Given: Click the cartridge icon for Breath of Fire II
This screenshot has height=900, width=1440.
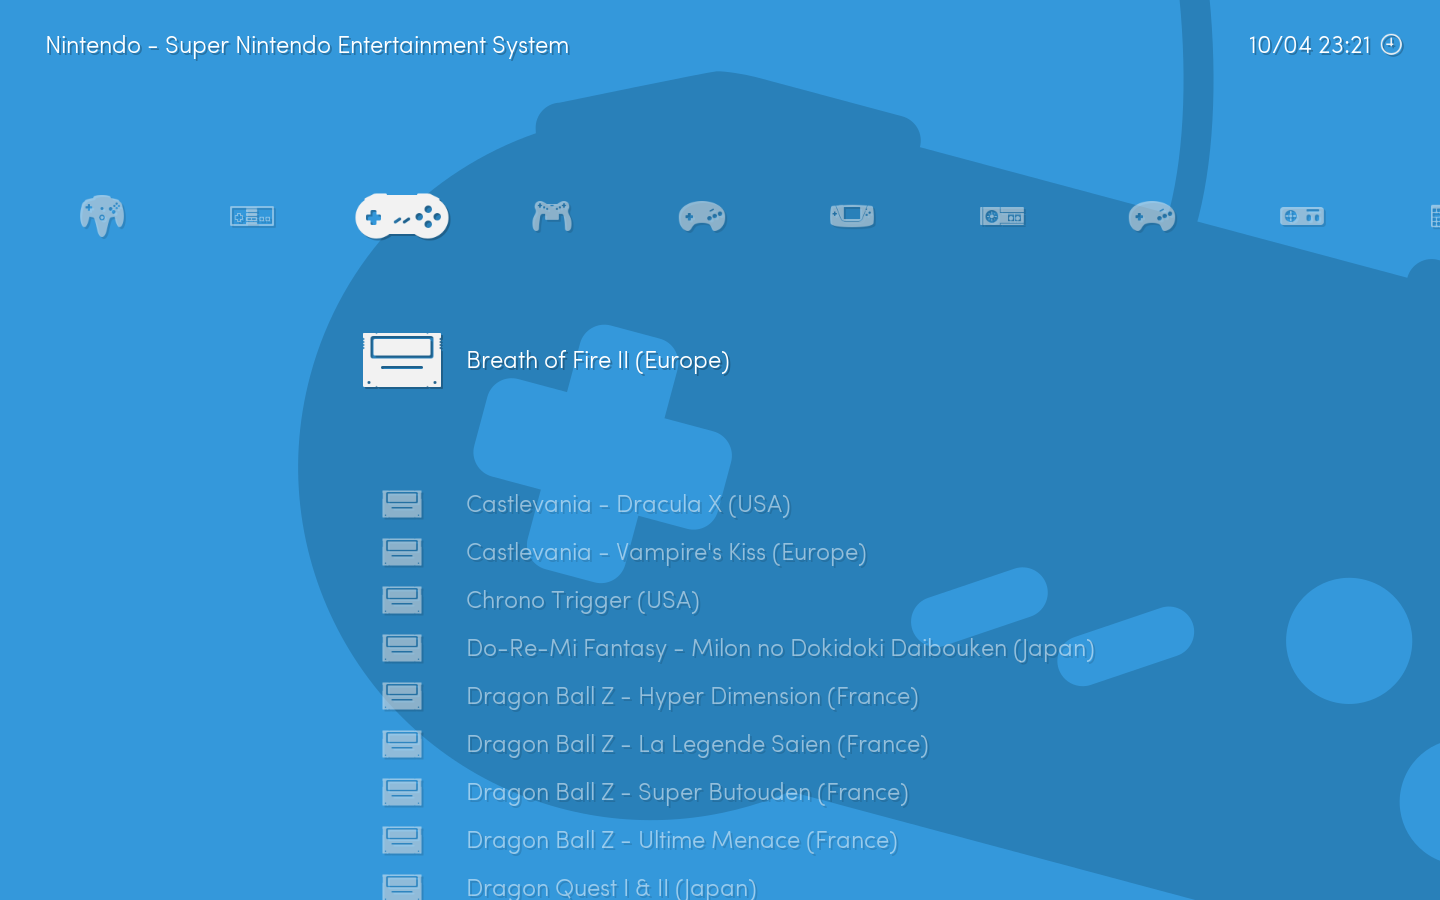Looking at the screenshot, I should click(402, 360).
